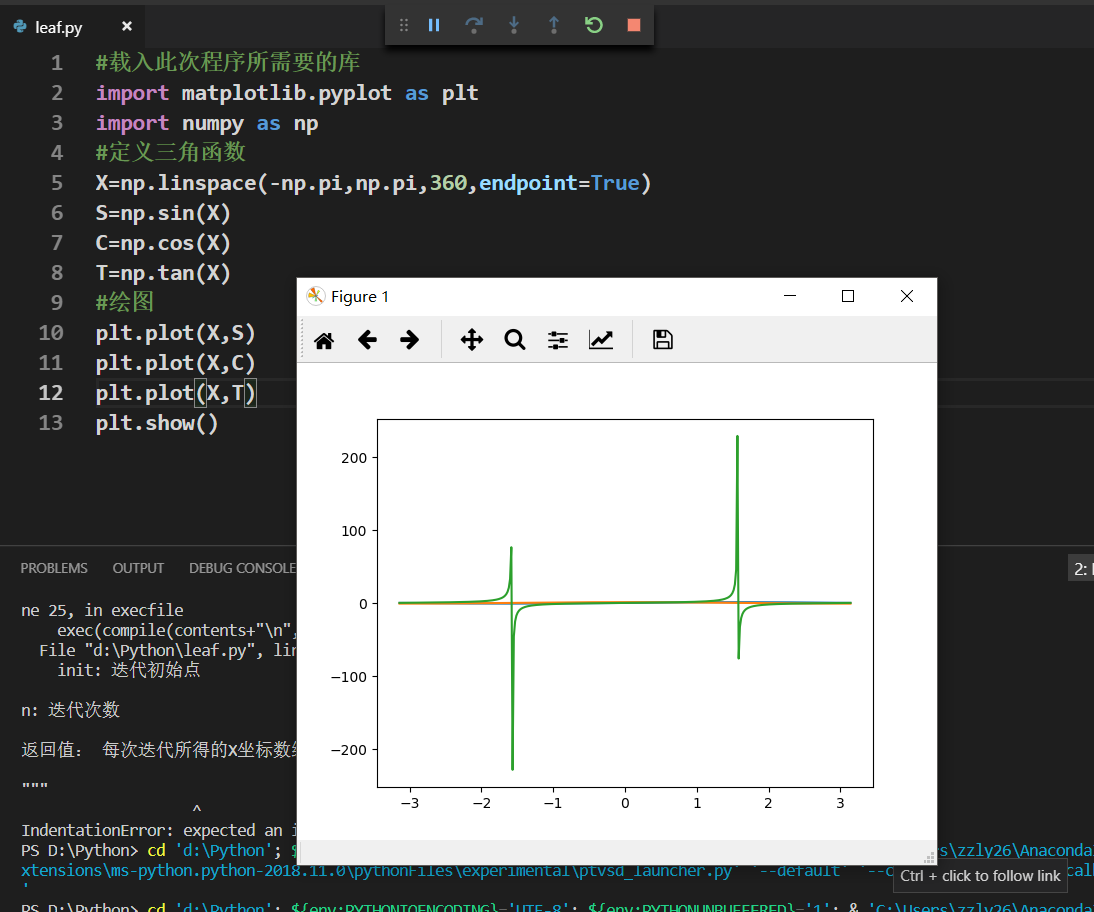The height and width of the screenshot is (912, 1094).
Task: Click the matplotlib icon in Figure title bar
Action: click(316, 296)
